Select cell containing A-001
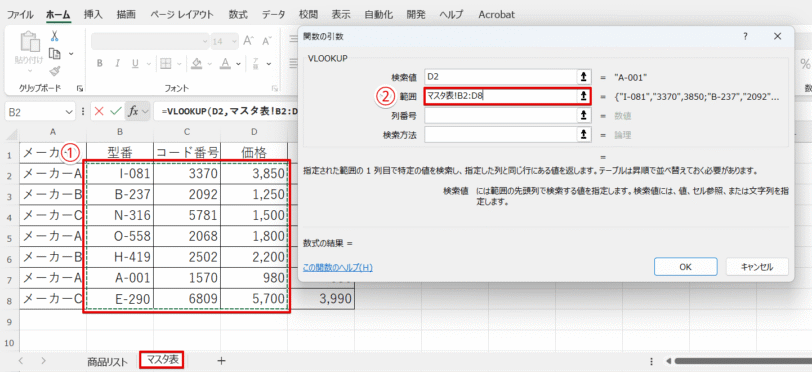Viewport: 812px width, 372px height. click(120, 279)
